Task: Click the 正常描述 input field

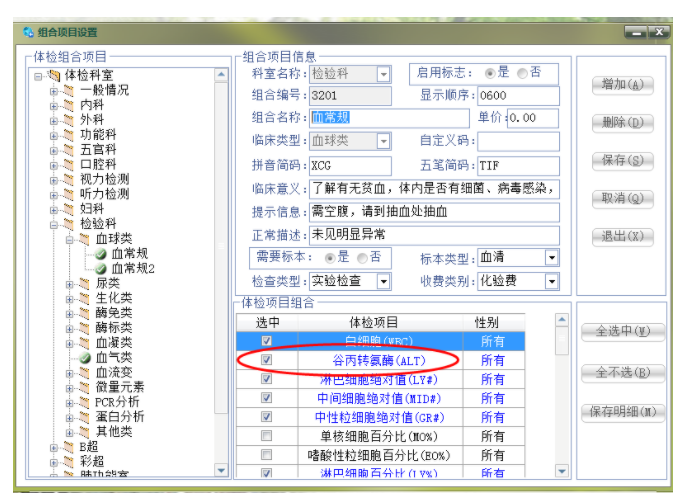Action: (434, 235)
